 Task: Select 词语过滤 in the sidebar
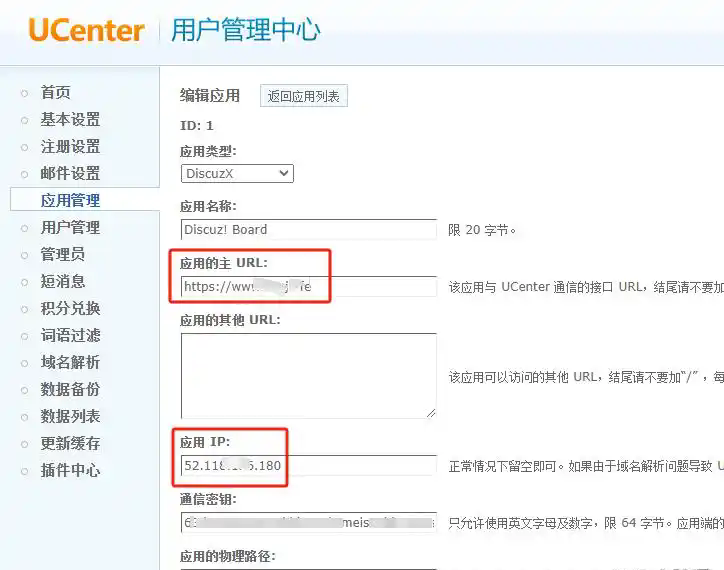click(x=70, y=336)
